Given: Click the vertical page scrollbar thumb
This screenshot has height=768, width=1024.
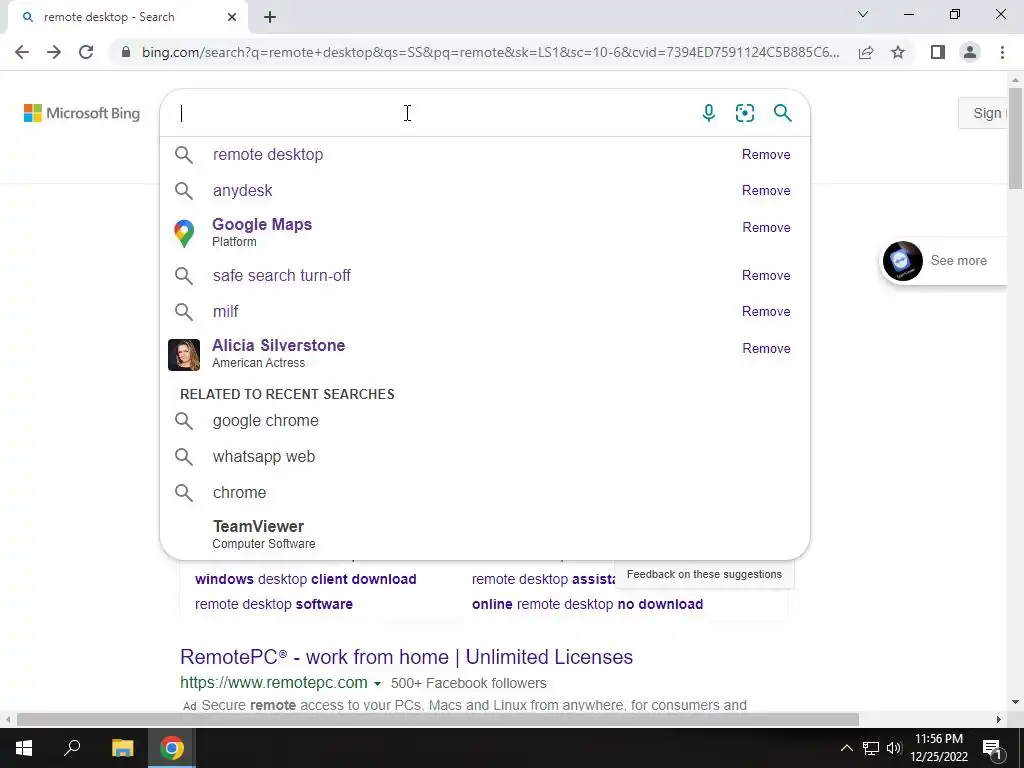Looking at the screenshot, I should point(1015,137).
